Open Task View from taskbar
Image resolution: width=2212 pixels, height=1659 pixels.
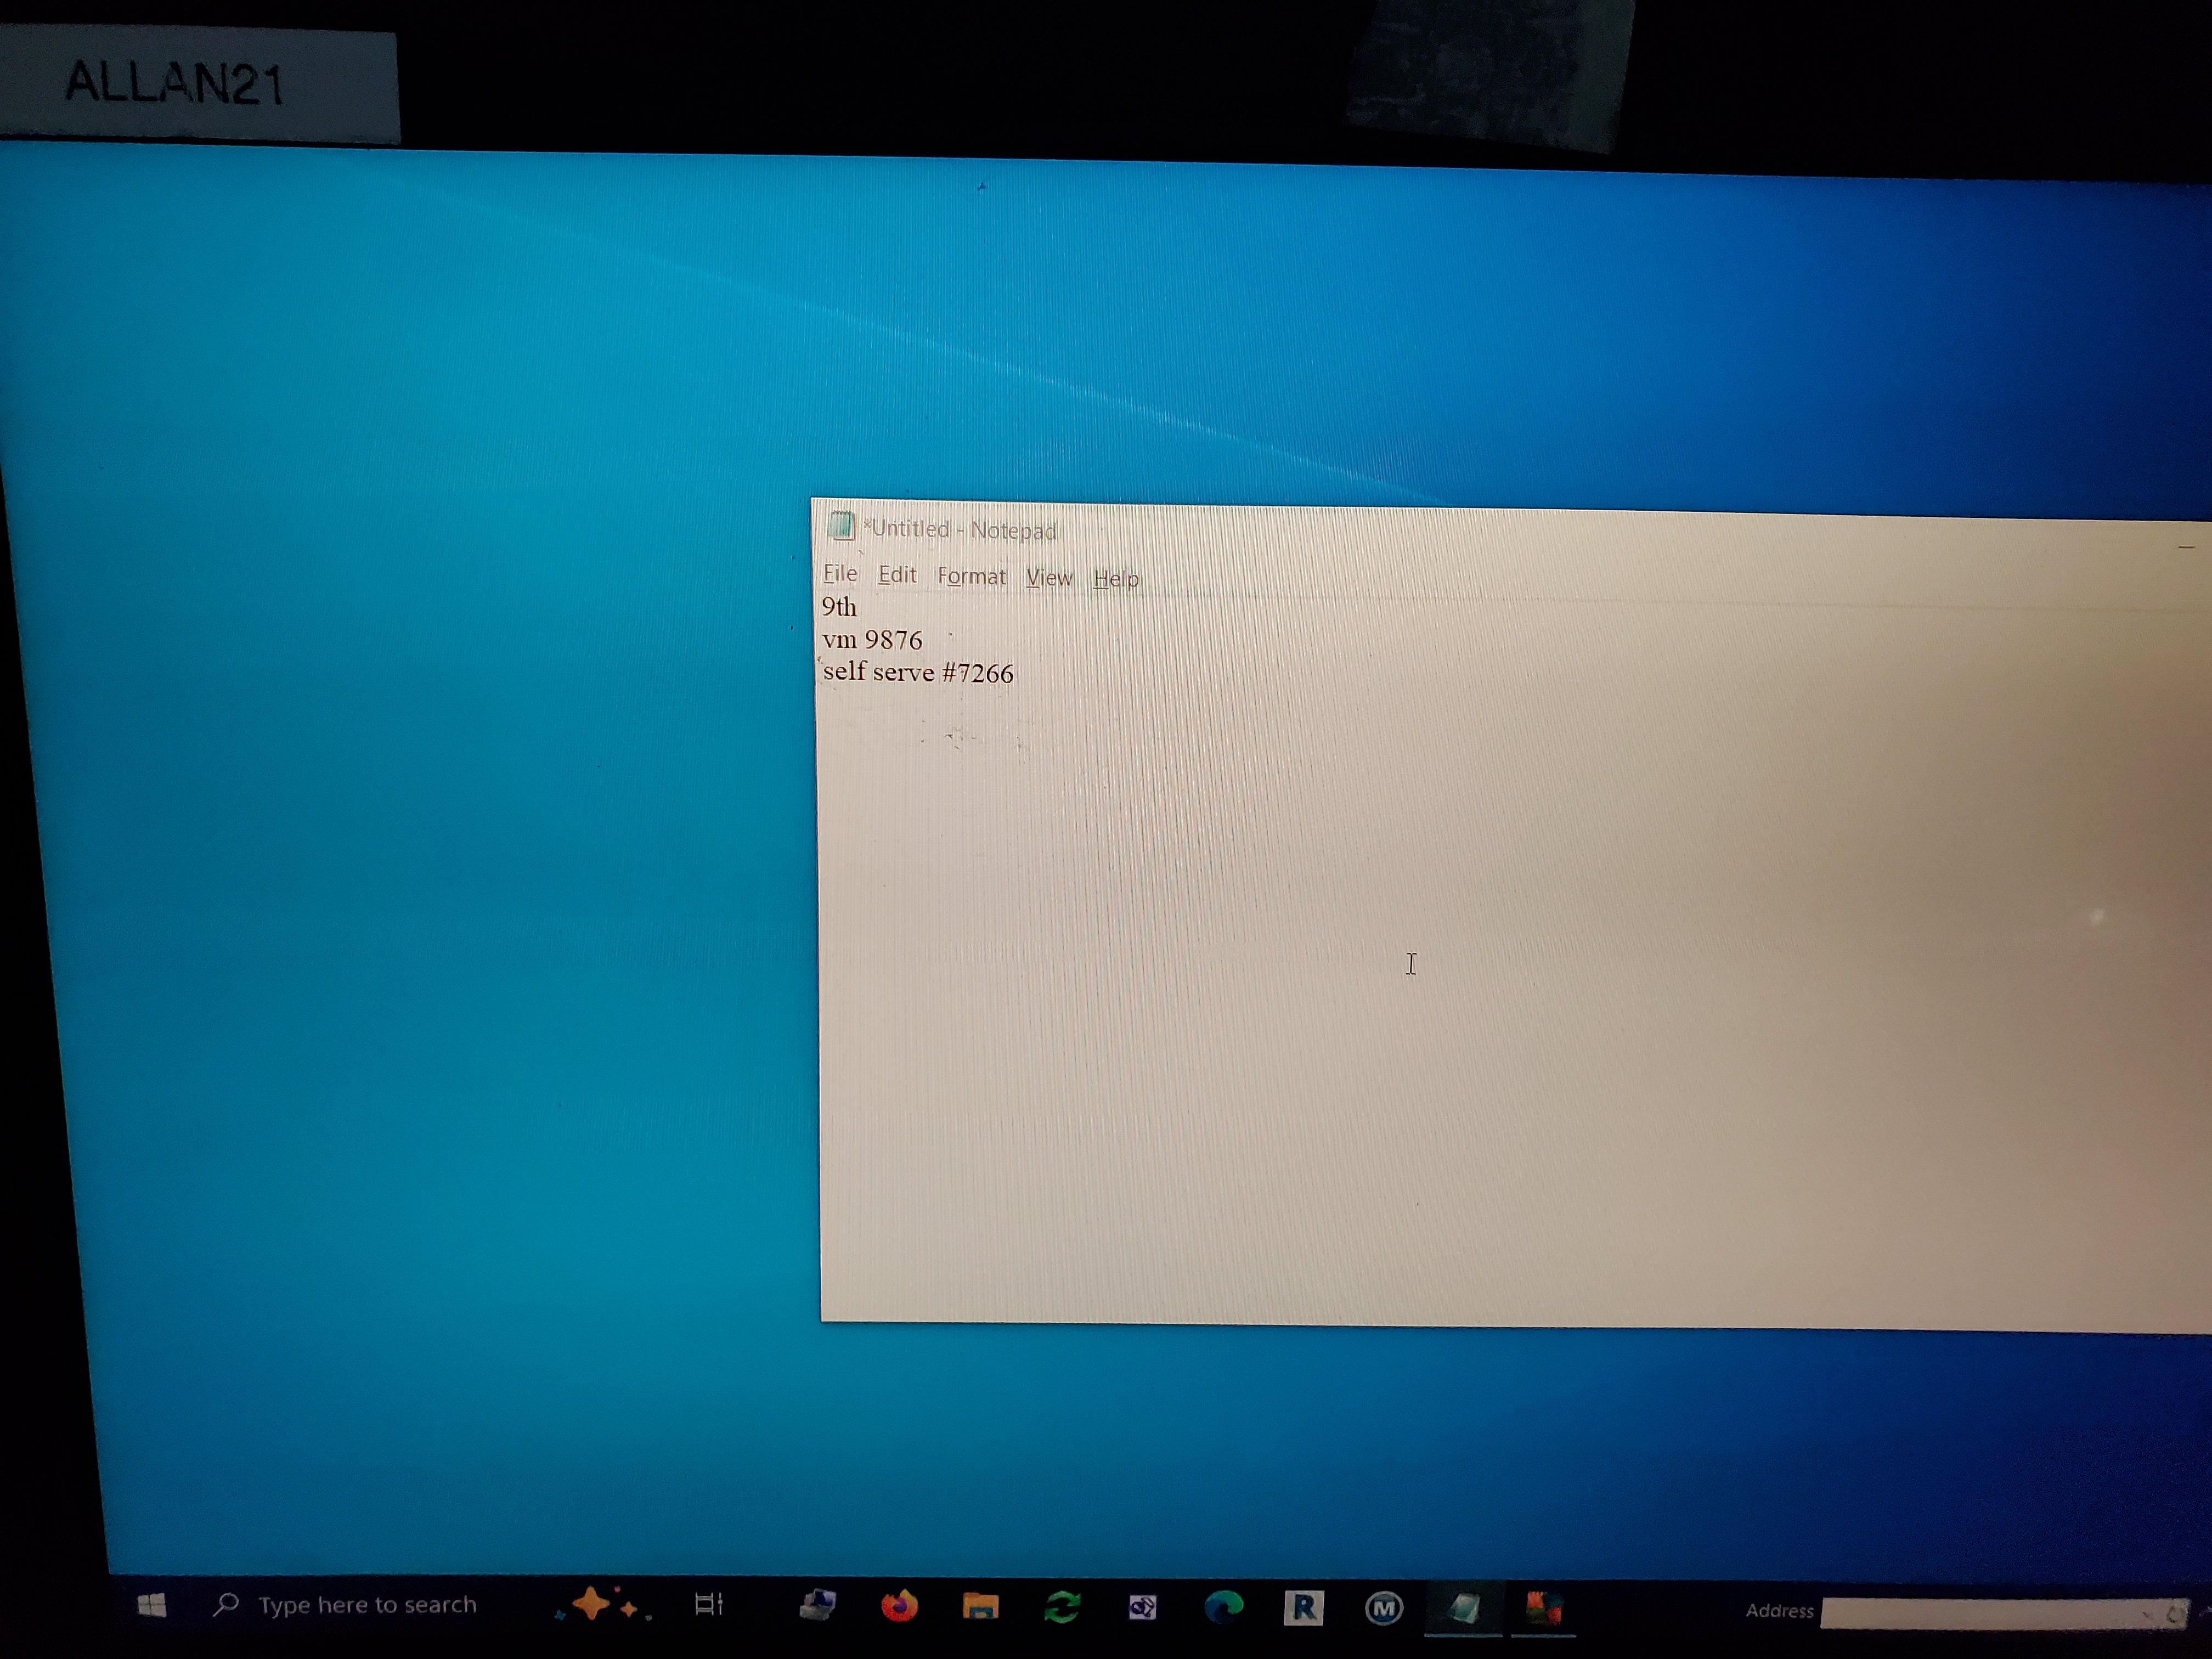tap(708, 1604)
